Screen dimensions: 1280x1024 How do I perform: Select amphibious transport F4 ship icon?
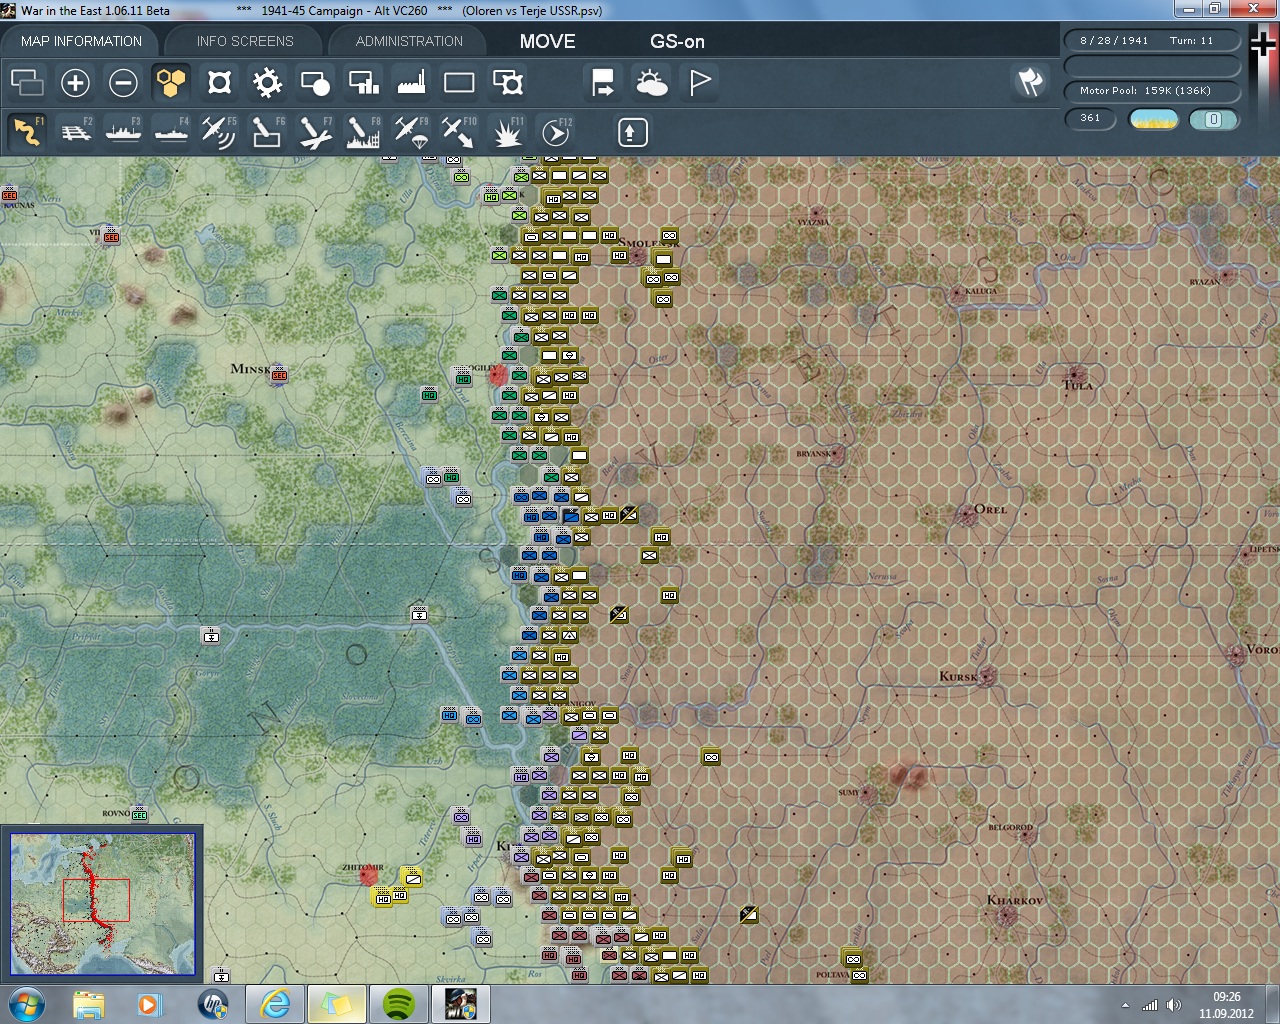(x=171, y=131)
